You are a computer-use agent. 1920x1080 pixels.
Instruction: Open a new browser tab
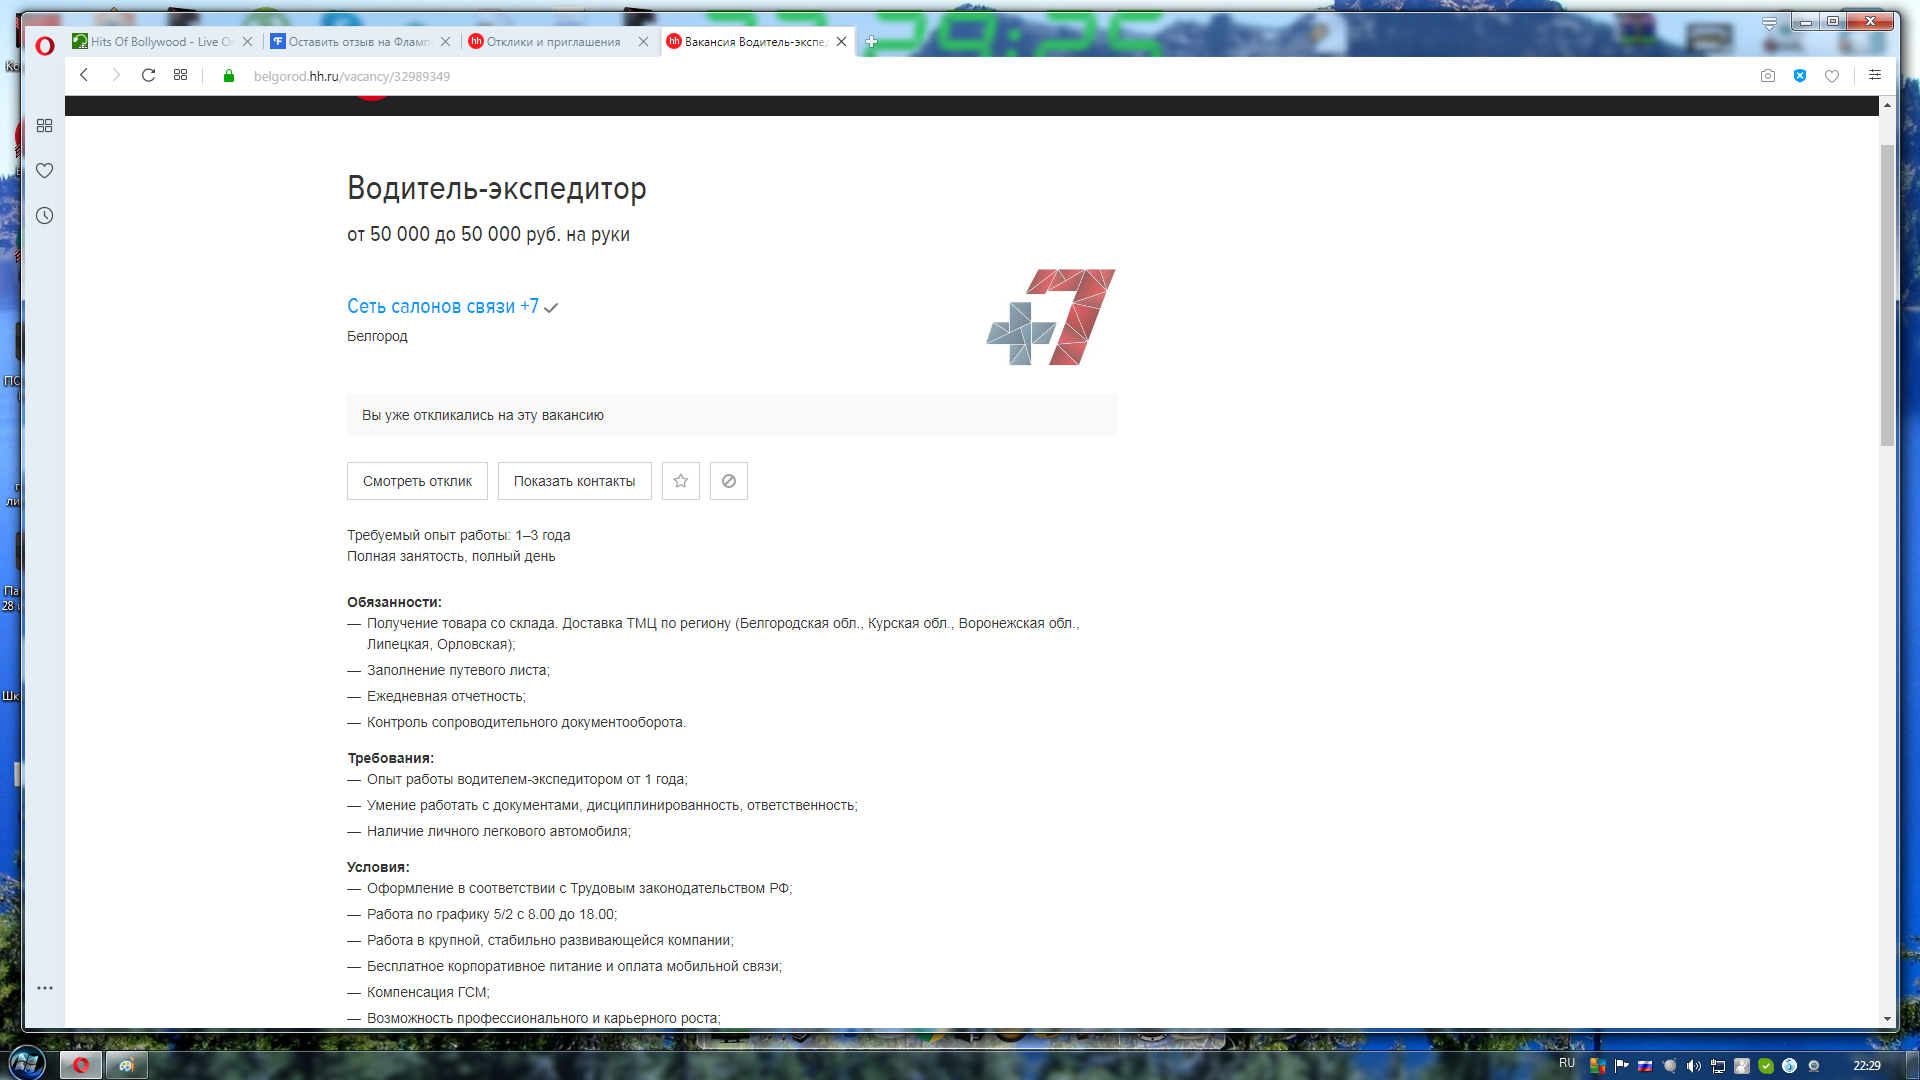872,42
